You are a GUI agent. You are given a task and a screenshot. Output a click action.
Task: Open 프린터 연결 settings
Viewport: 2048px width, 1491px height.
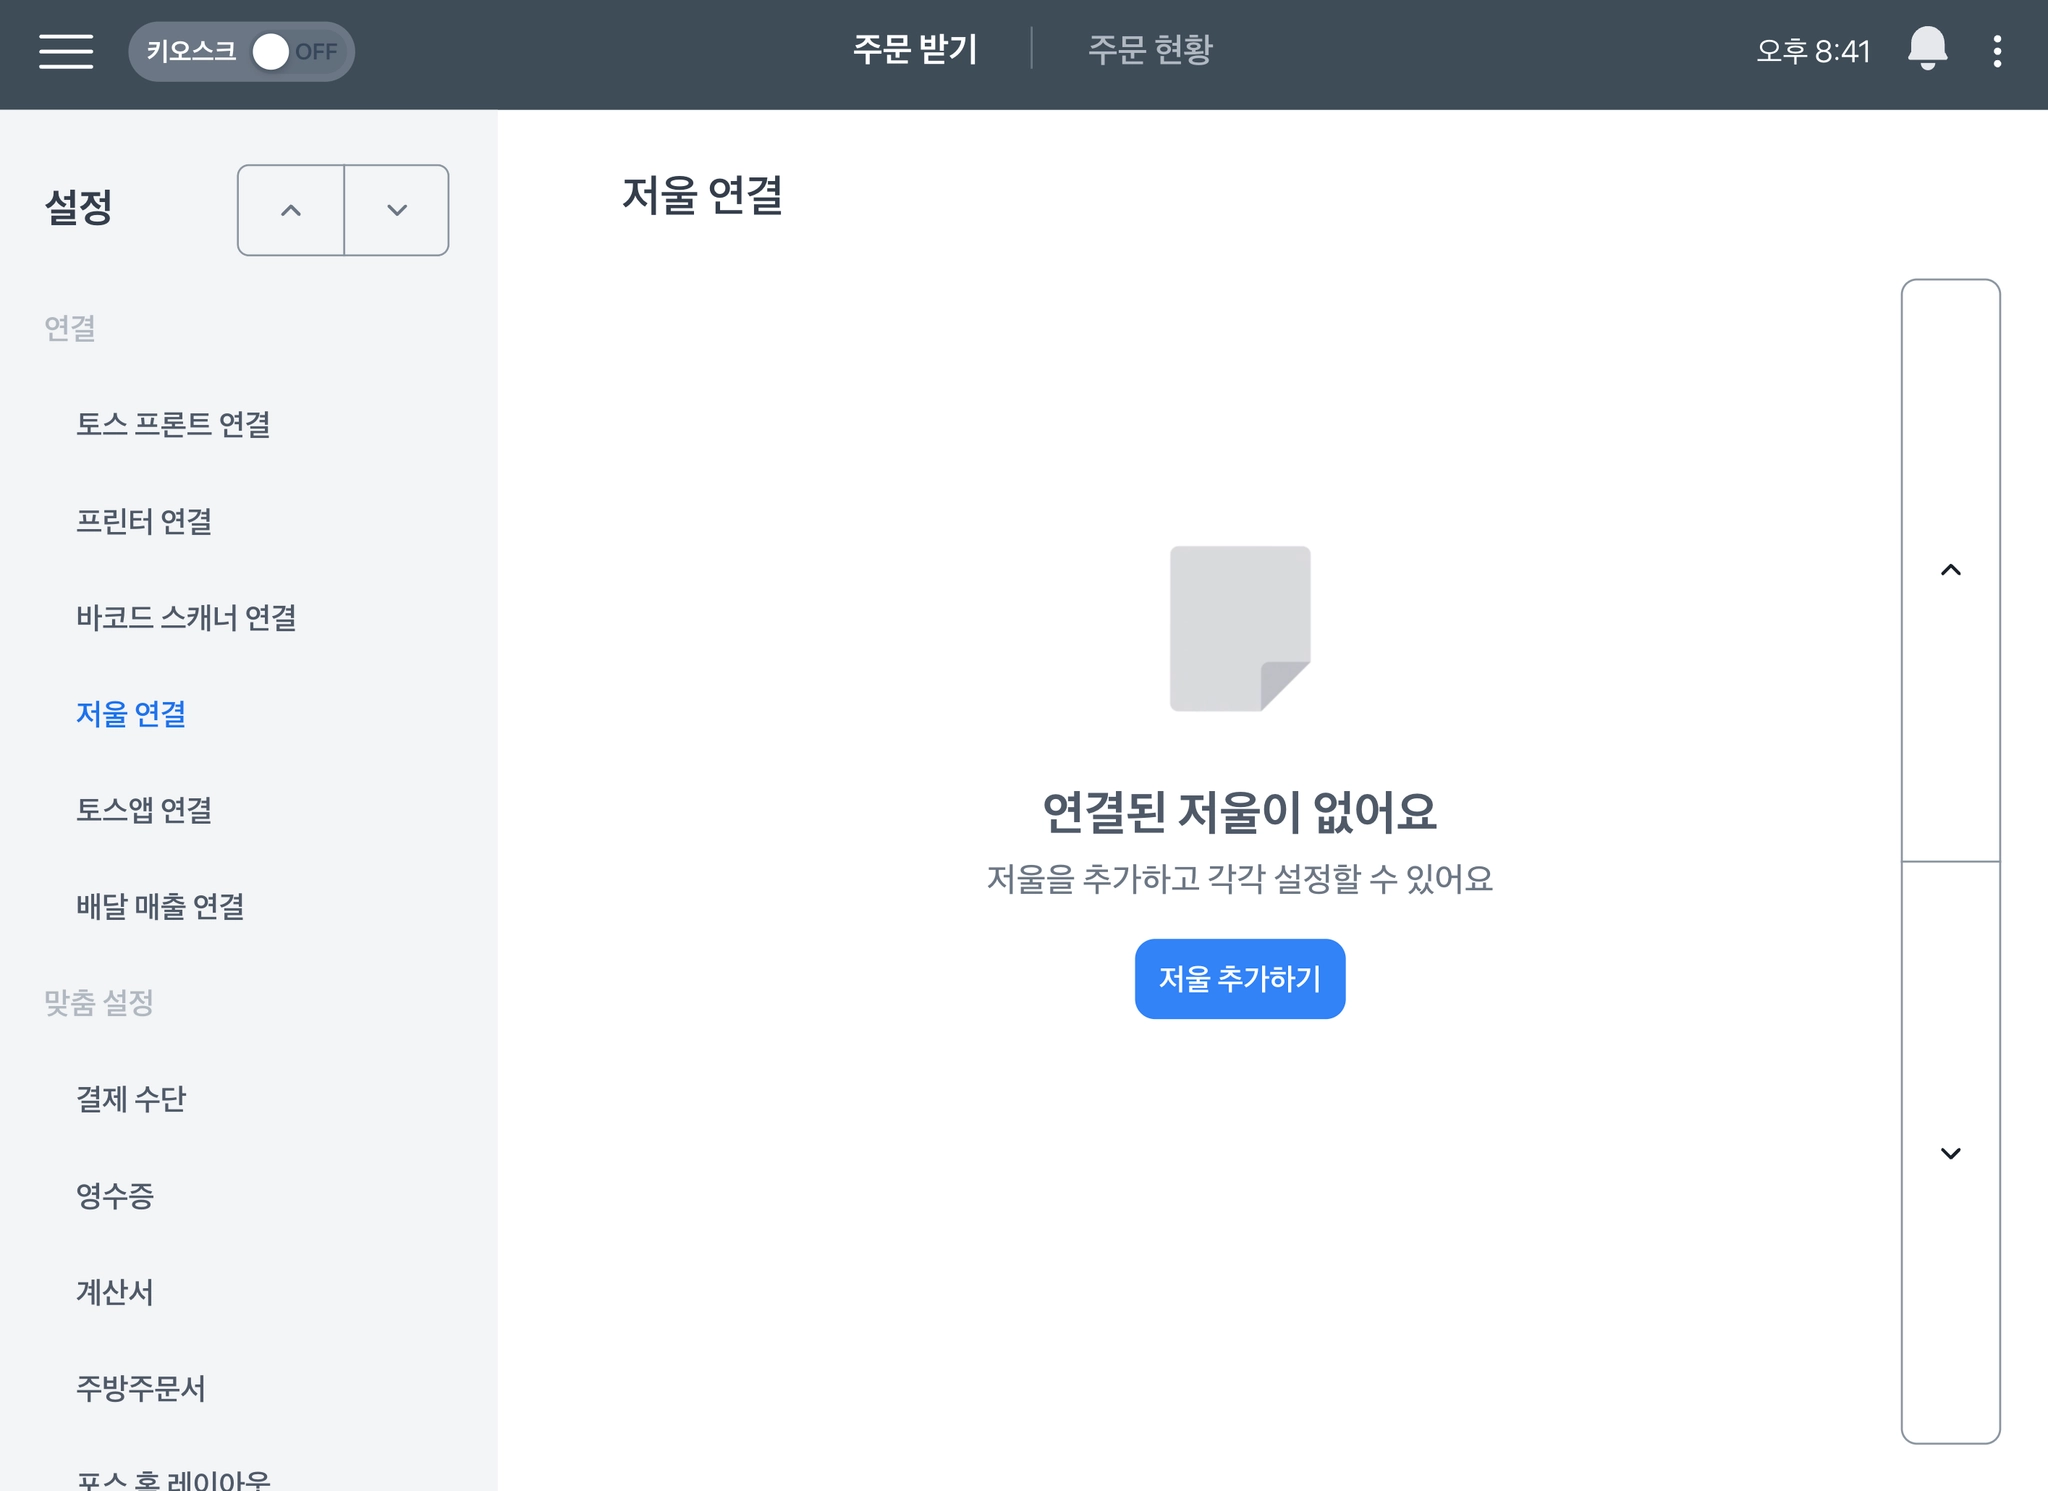144,521
